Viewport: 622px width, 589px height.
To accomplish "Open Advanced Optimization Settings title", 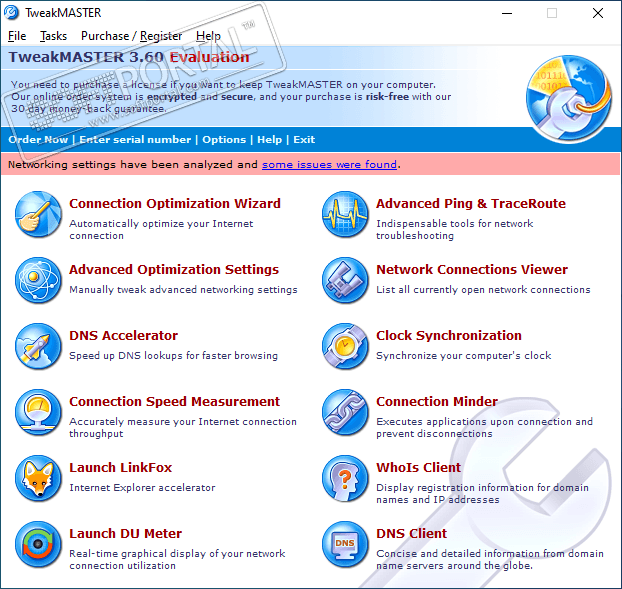I will [x=174, y=270].
